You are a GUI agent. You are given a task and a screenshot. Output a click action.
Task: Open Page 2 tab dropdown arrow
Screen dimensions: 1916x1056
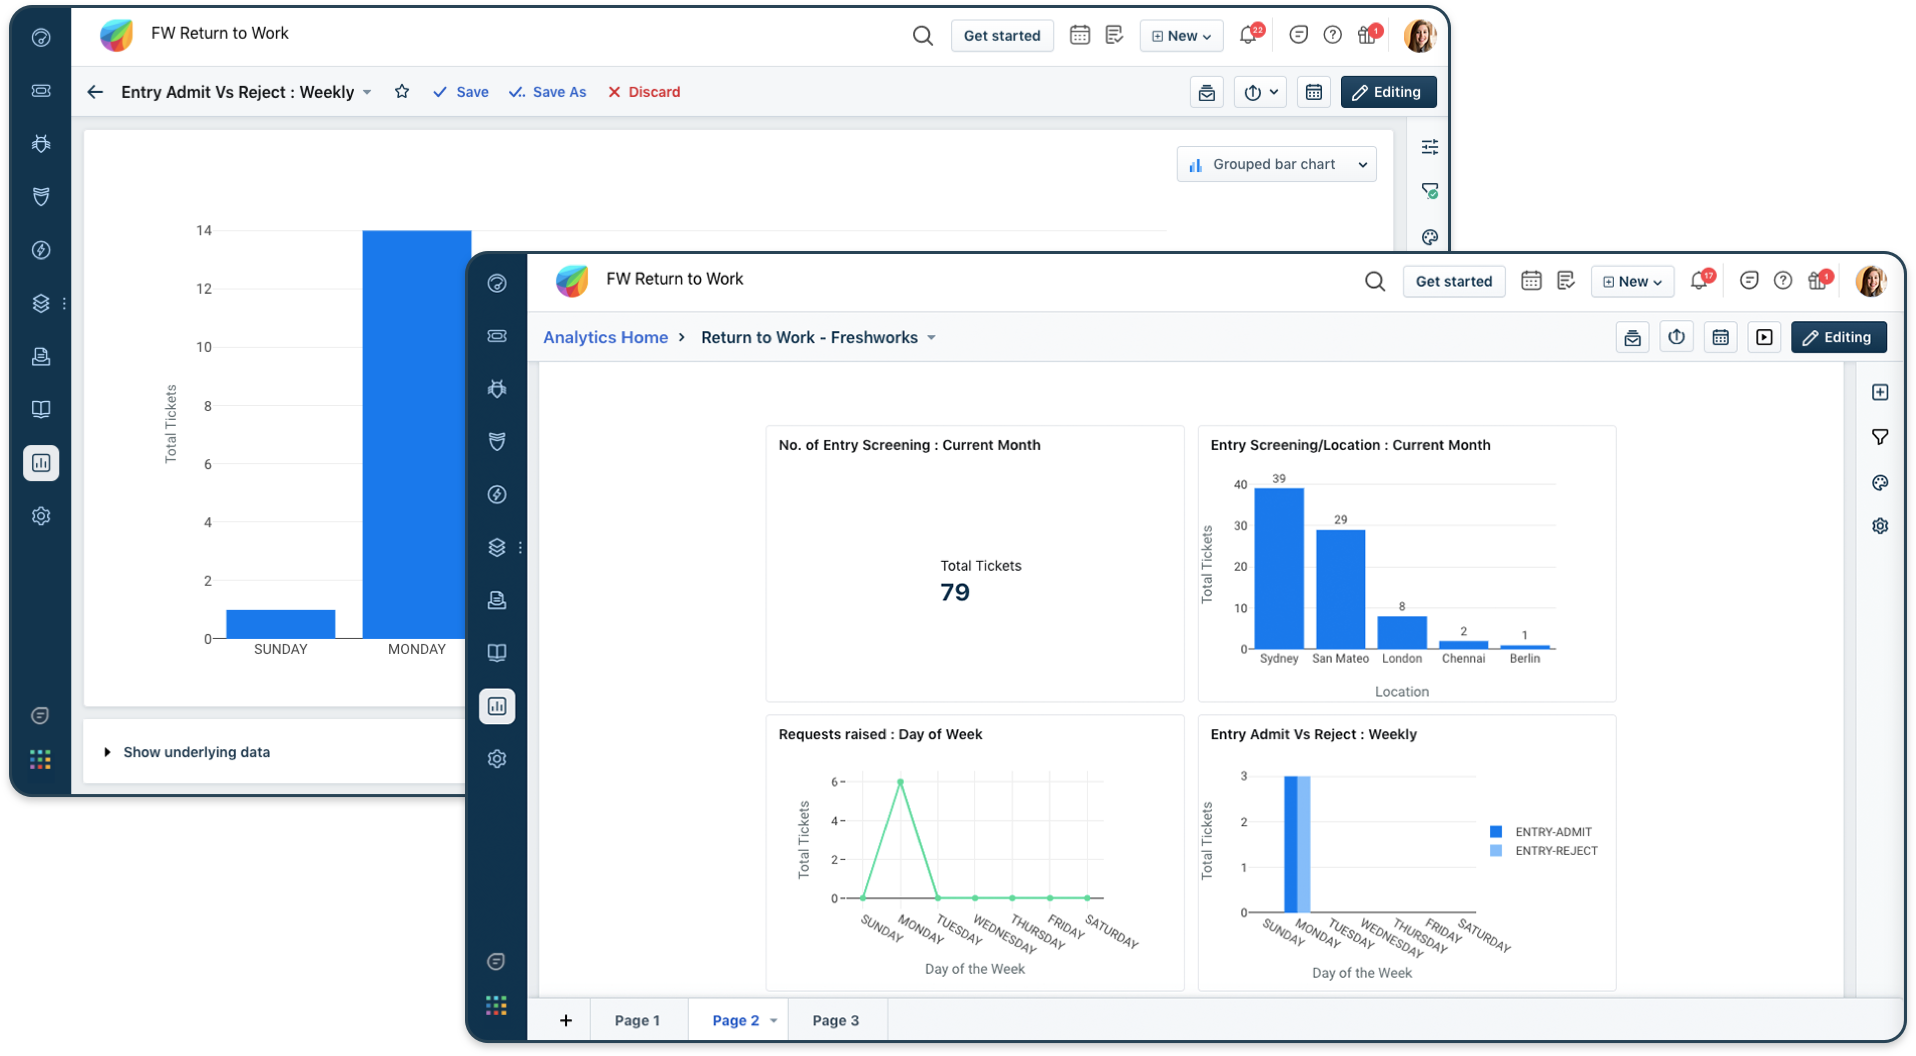(773, 1021)
